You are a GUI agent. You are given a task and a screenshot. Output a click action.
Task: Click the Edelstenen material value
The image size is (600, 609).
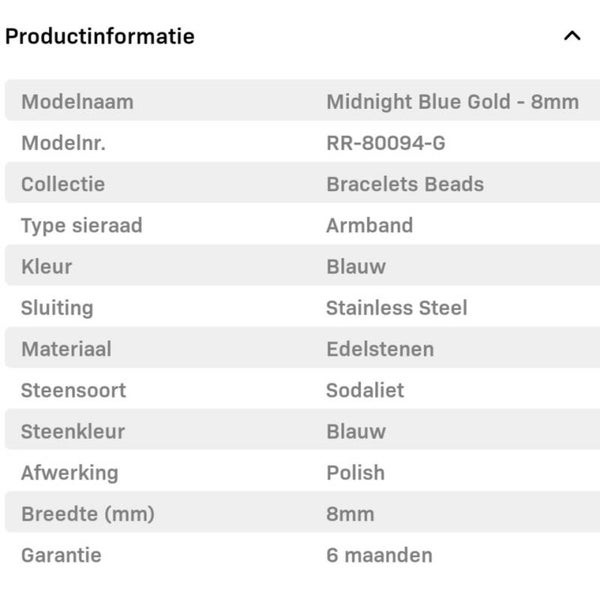click(379, 349)
